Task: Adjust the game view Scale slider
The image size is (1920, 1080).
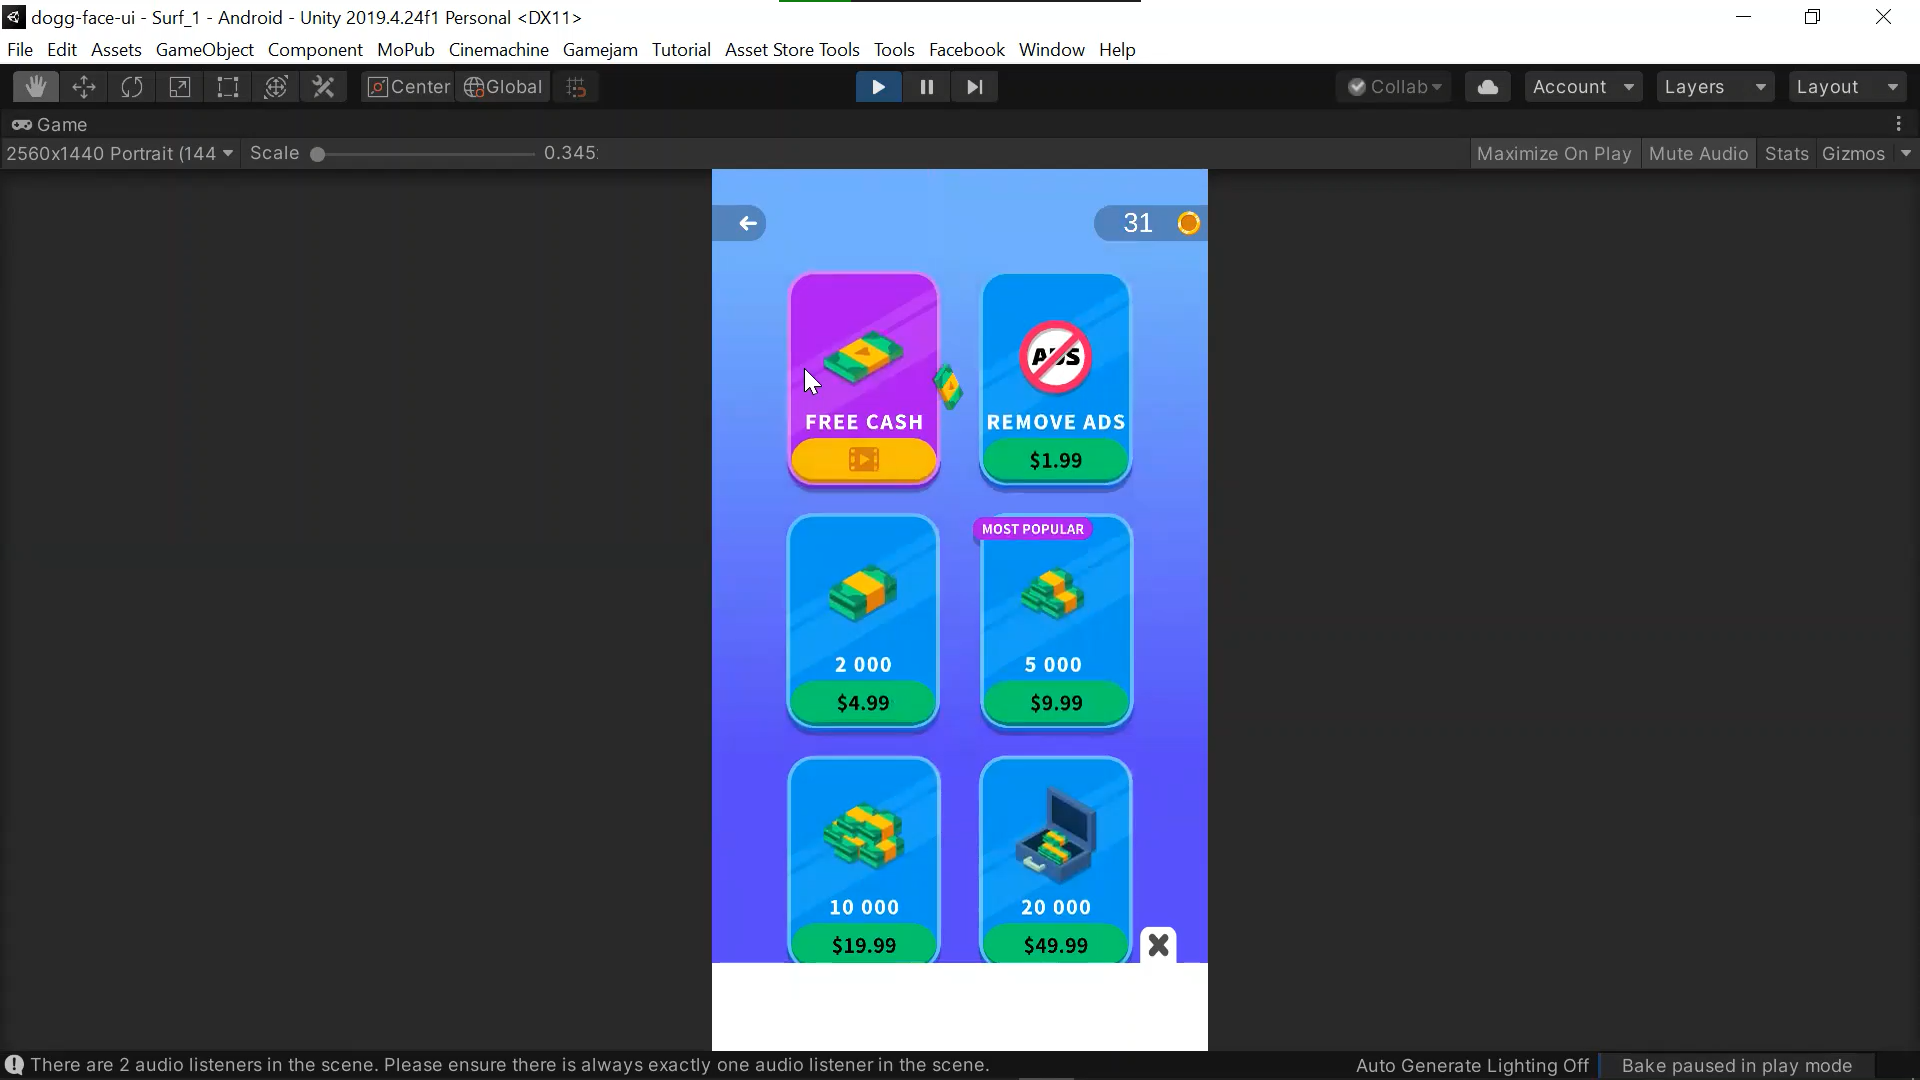Action: 318,154
